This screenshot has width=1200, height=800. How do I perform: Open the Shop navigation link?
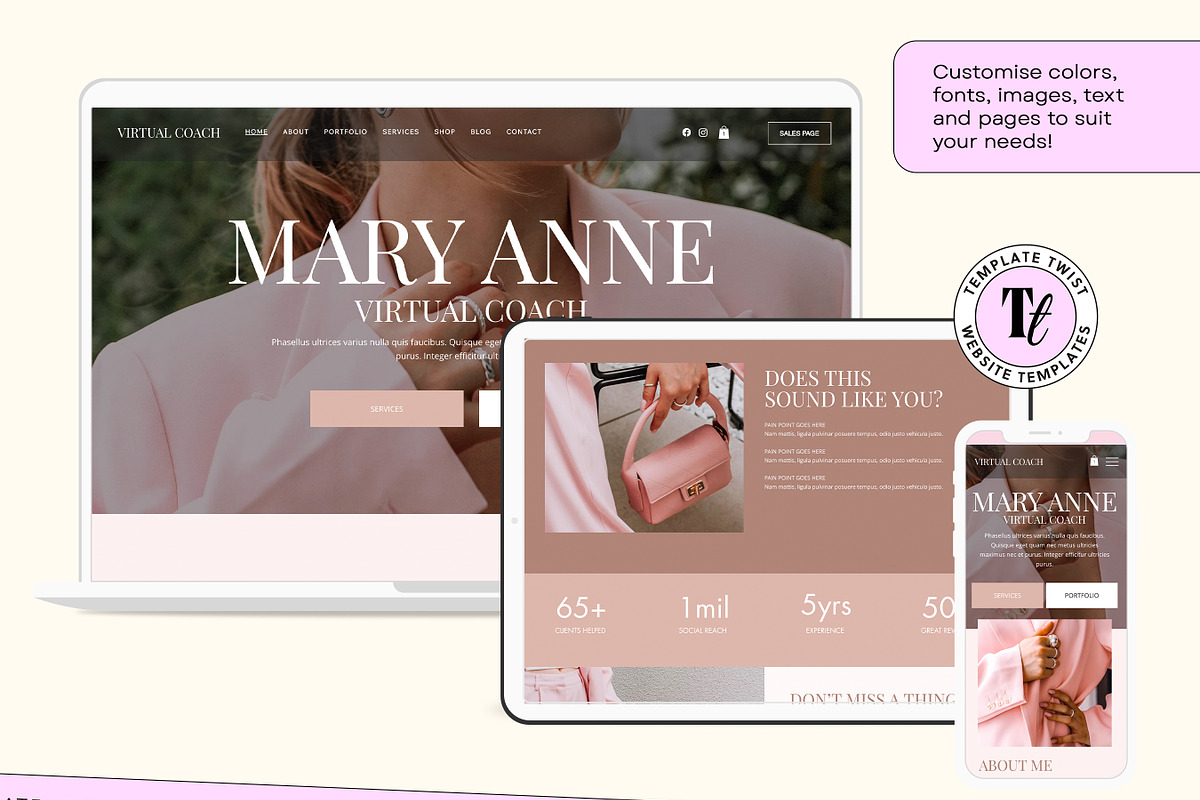444,132
